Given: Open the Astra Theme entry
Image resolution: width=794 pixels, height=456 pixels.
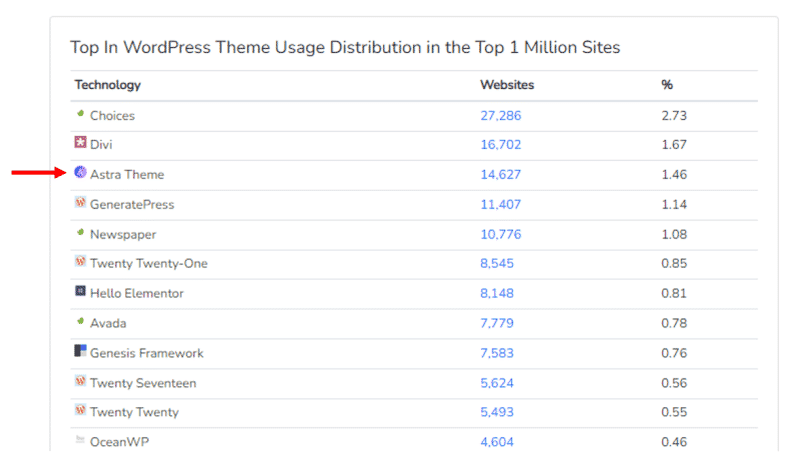Looking at the screenshot, I should 127,175.
